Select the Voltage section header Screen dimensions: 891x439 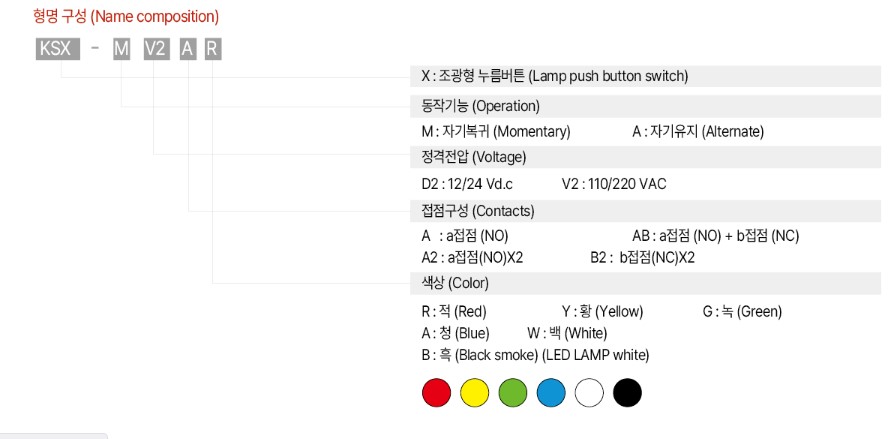(646, 157)
